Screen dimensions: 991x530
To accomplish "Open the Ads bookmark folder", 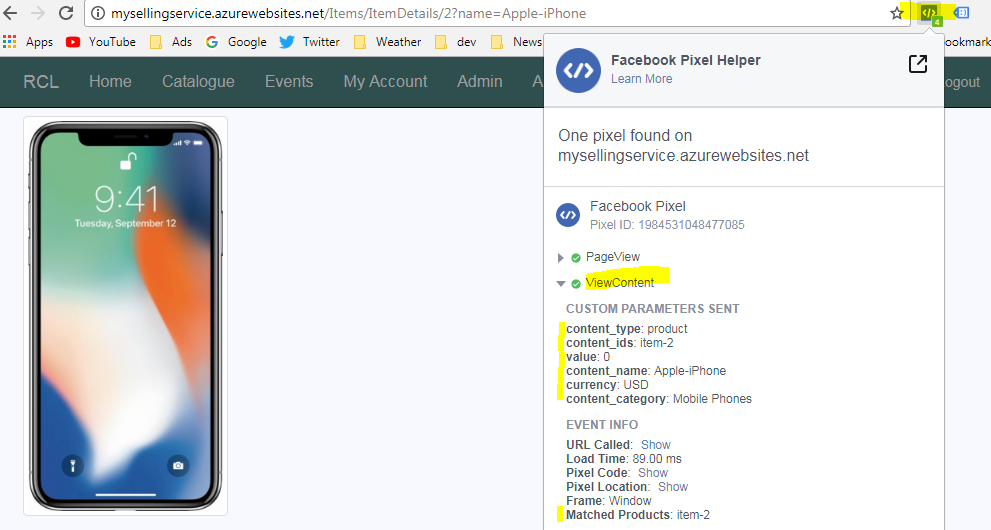I will point(171,42).
